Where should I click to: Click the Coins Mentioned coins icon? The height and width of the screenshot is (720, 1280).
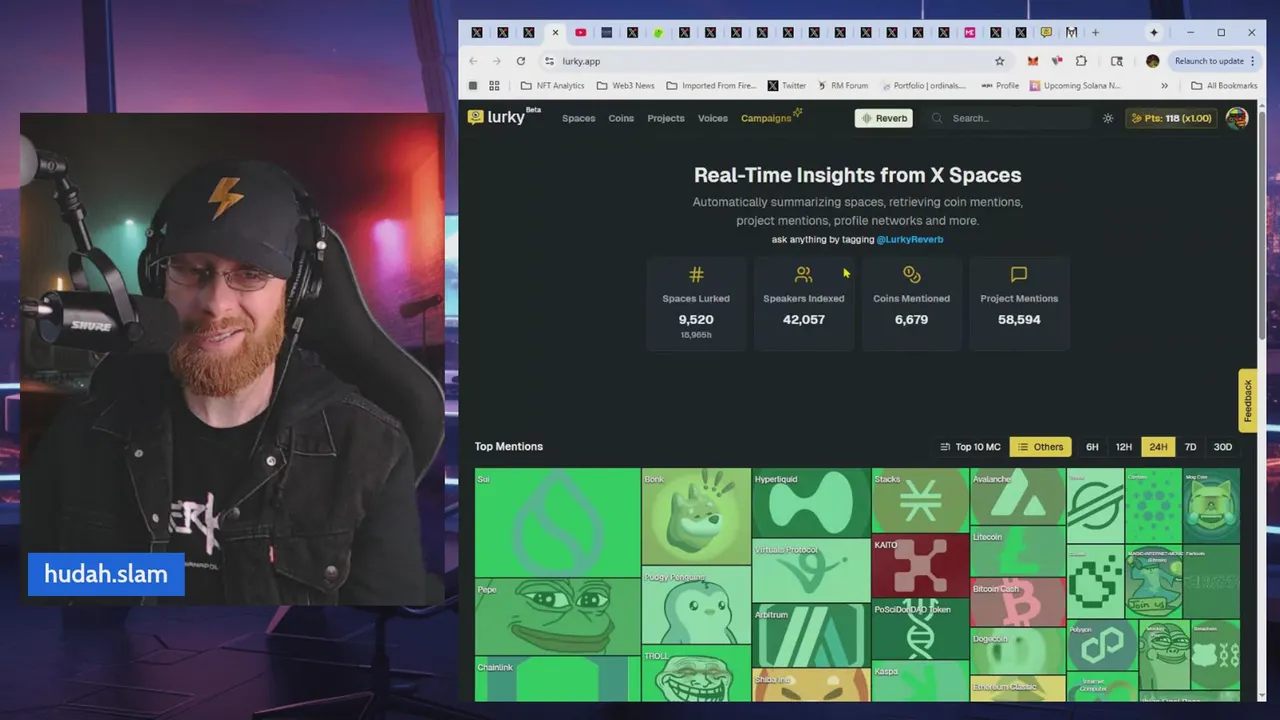(911, 274)
